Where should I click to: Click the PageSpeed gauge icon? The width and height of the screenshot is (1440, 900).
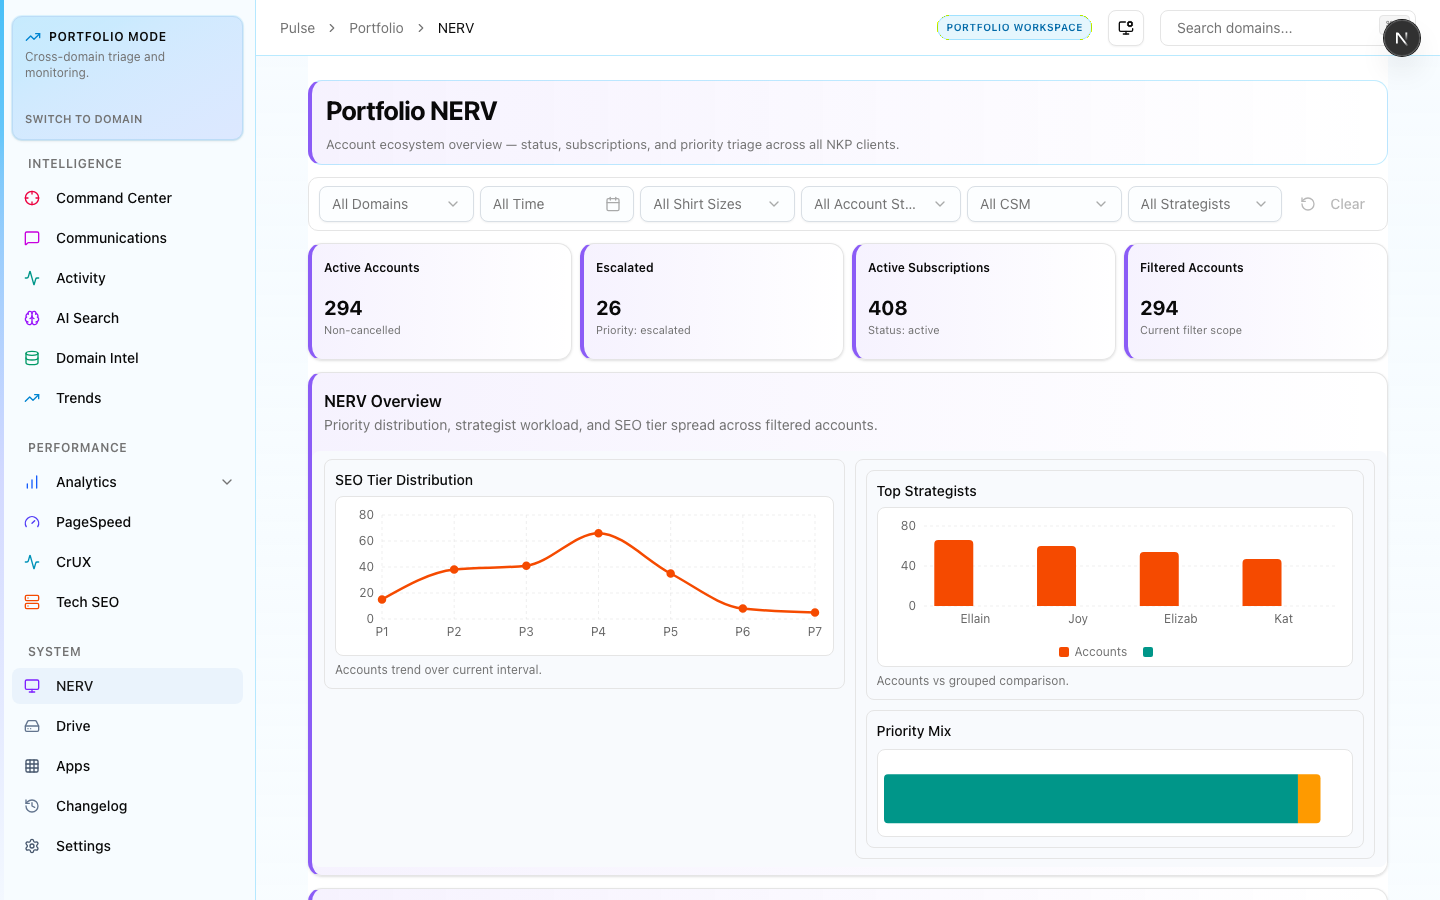tap(32, 522)
